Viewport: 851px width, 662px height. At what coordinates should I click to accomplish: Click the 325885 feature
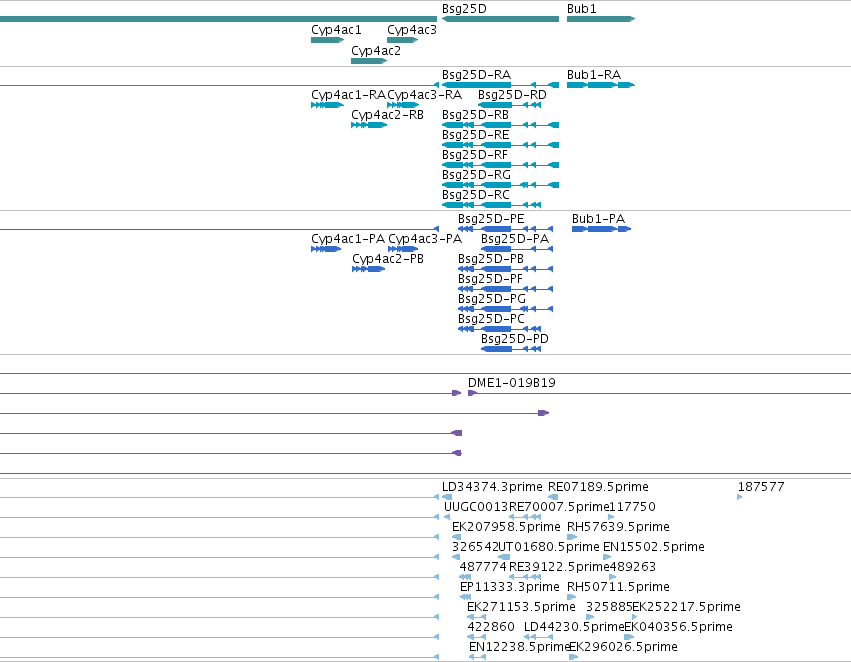point(590,618)
